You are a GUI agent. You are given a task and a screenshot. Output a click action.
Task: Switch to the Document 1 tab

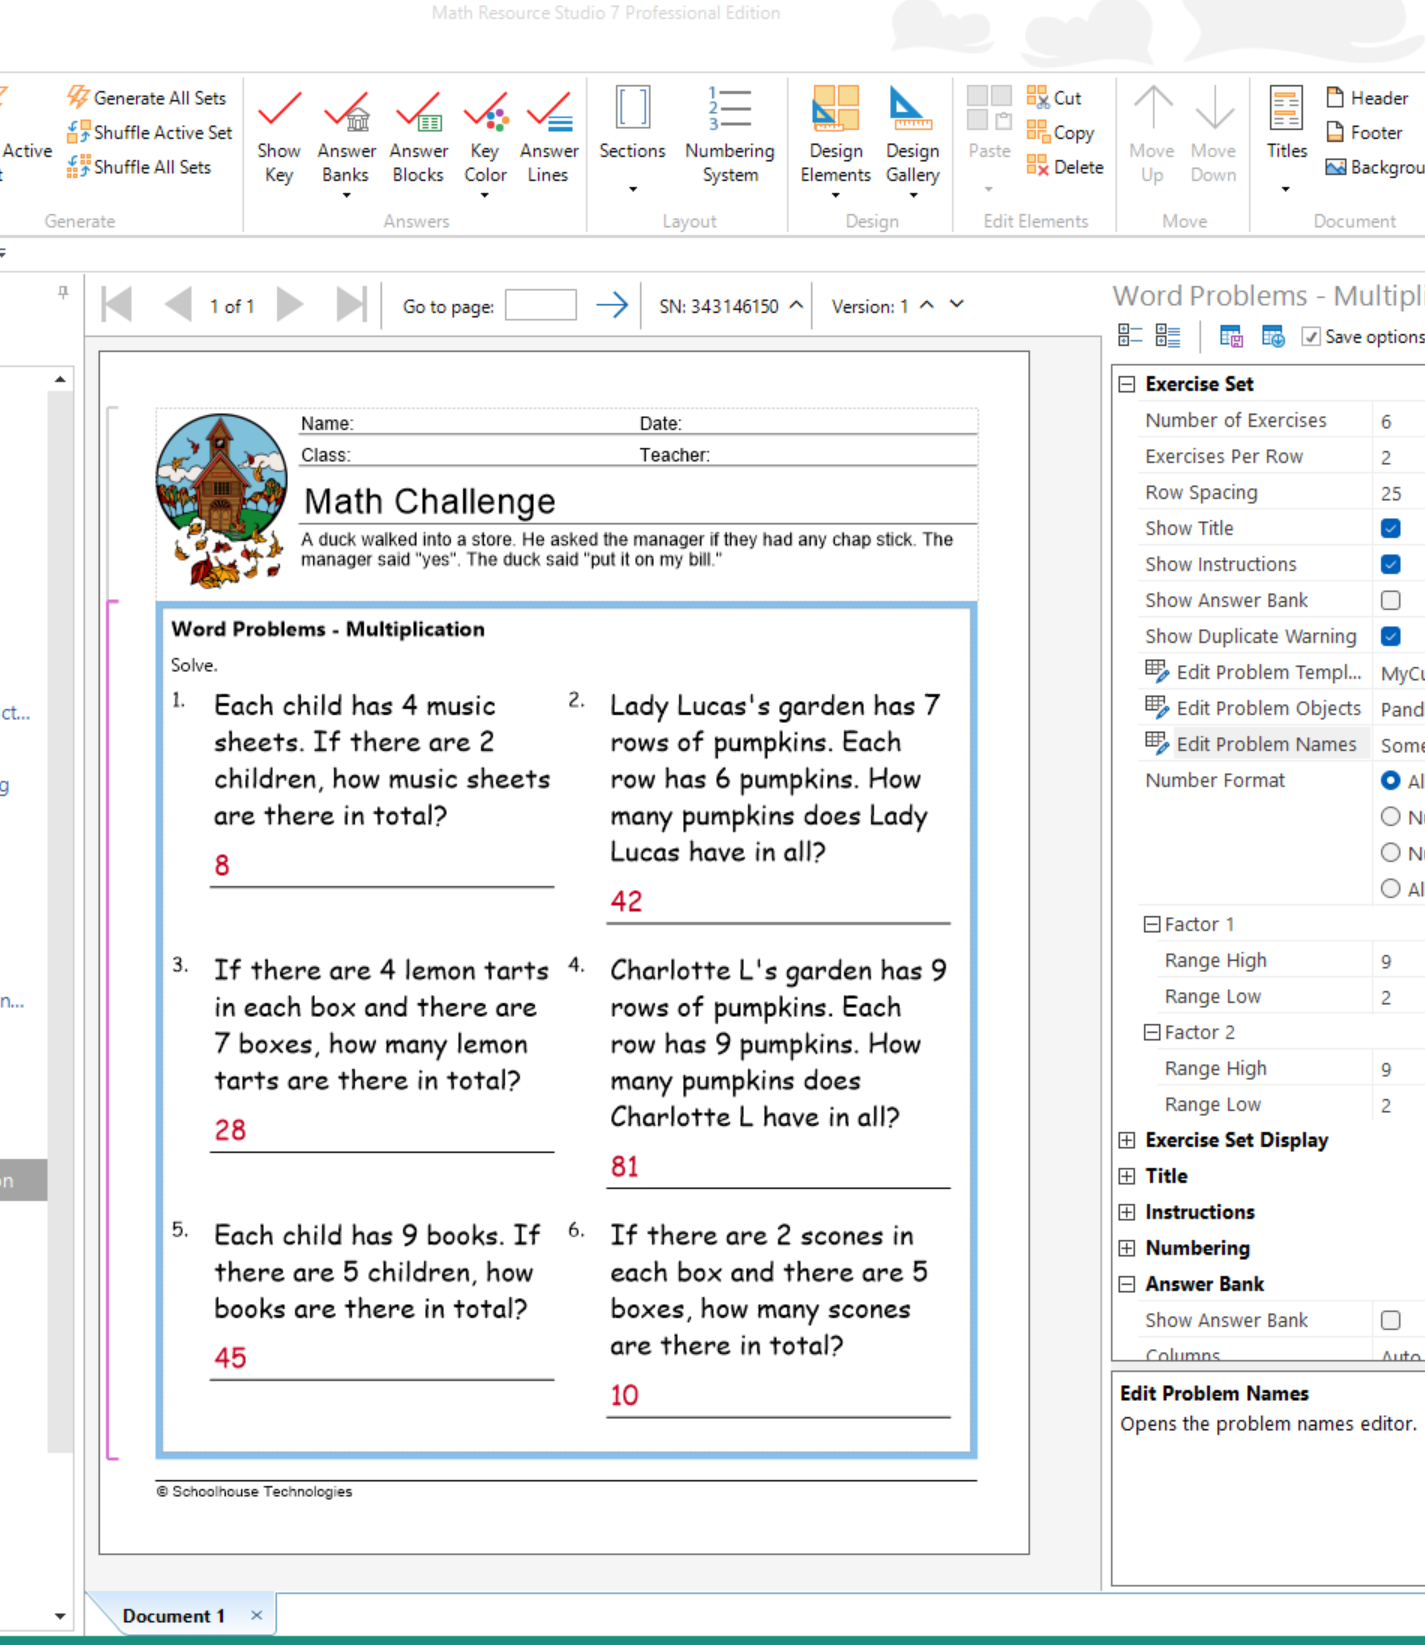[173, 1616]
